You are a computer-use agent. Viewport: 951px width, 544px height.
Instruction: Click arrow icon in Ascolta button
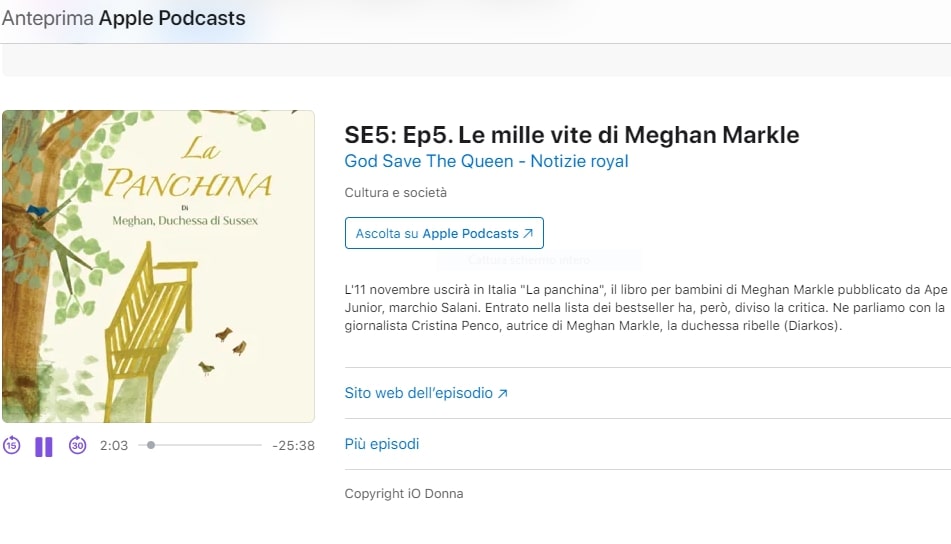(x=528, y=234)
